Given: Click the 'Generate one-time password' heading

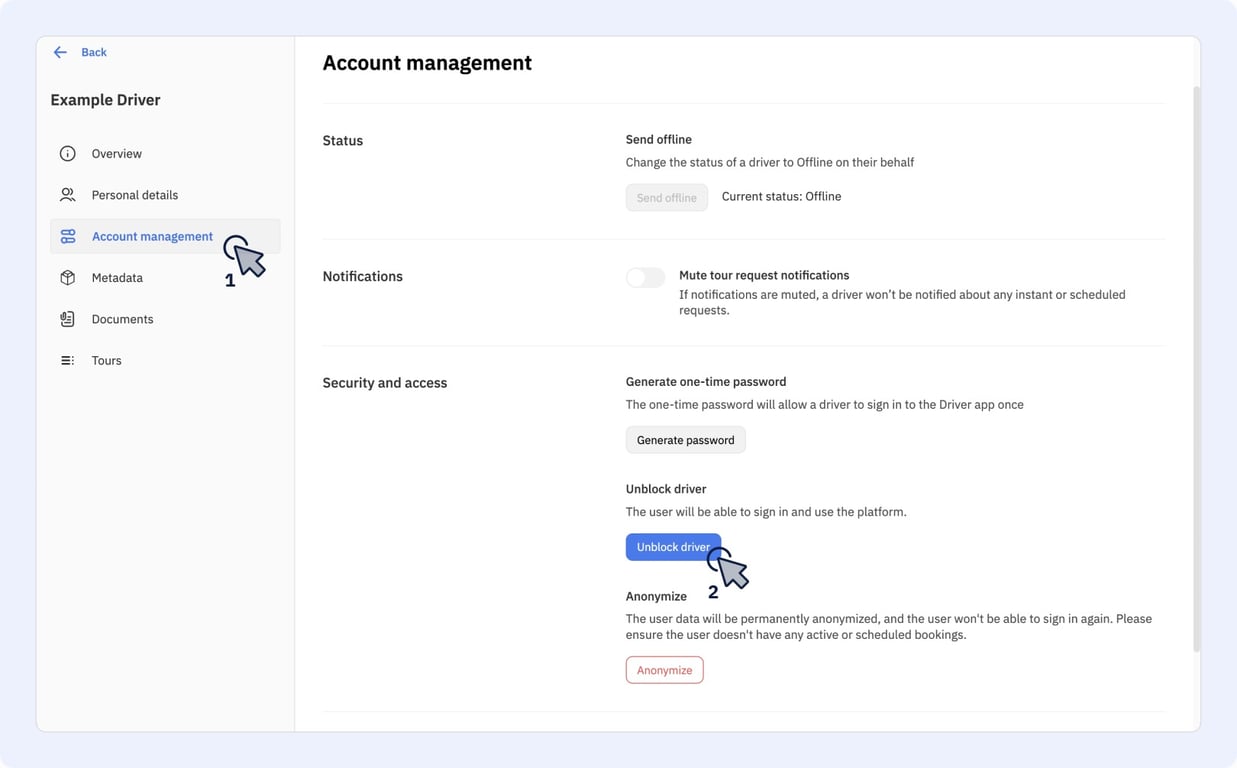Looking at the screenshot, I should point(706,382).
